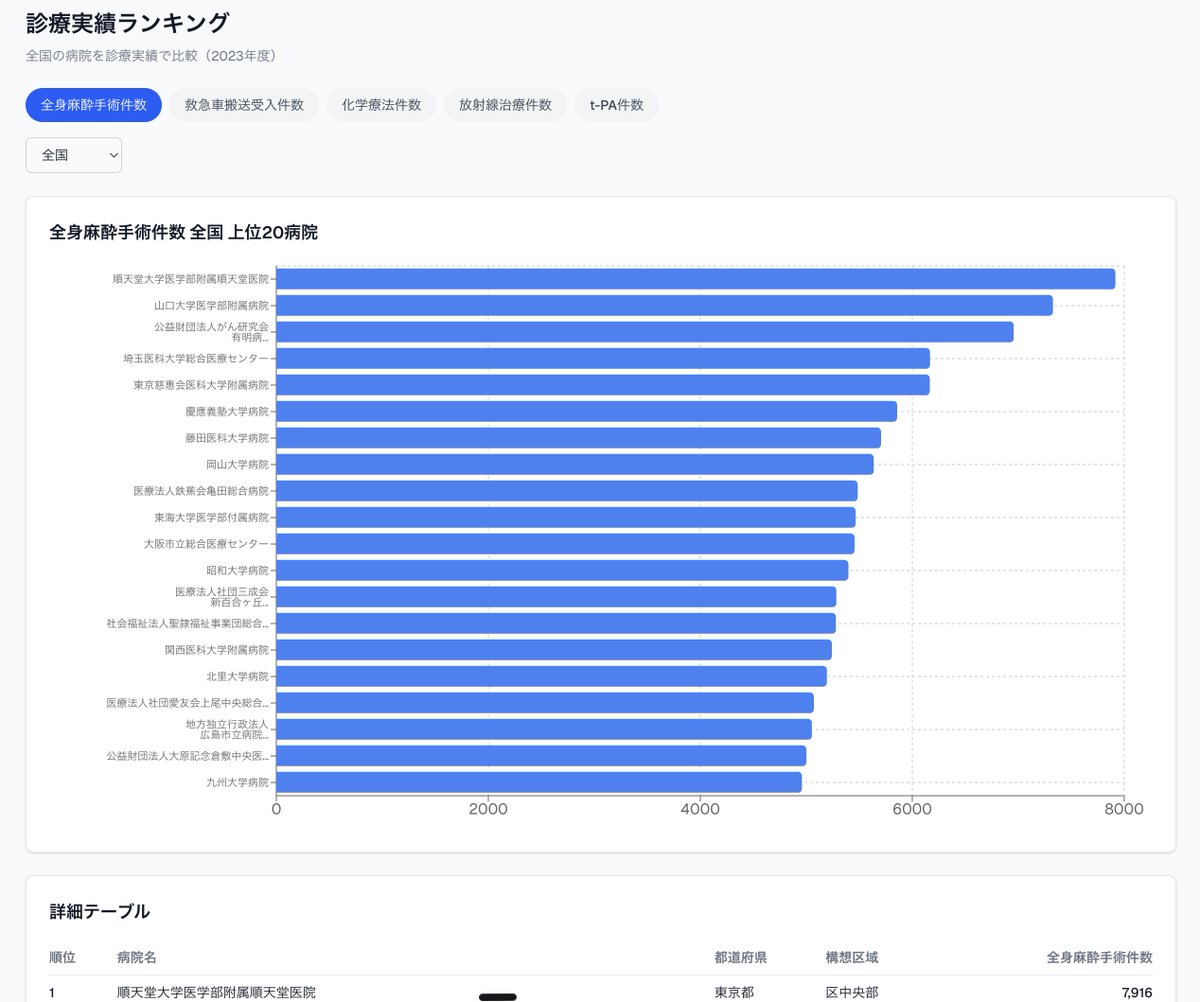Click the bar for 医療法人社団三成会 新百合ヶ丘
1200x1002 pixels.
(x=556, y=597)
